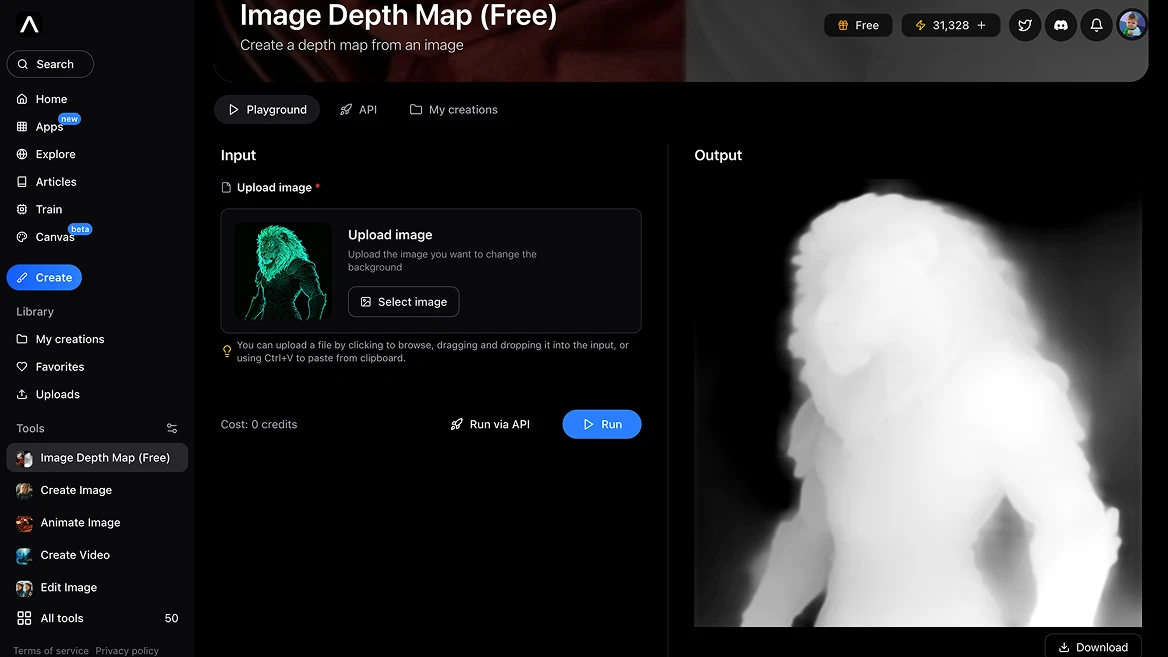Switch to the My creations tab

coord(453,110)
